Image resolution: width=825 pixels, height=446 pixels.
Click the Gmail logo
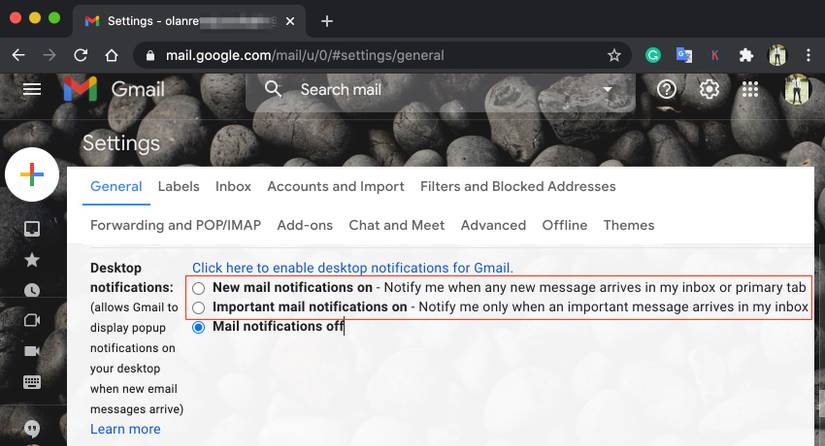(114, 89)
